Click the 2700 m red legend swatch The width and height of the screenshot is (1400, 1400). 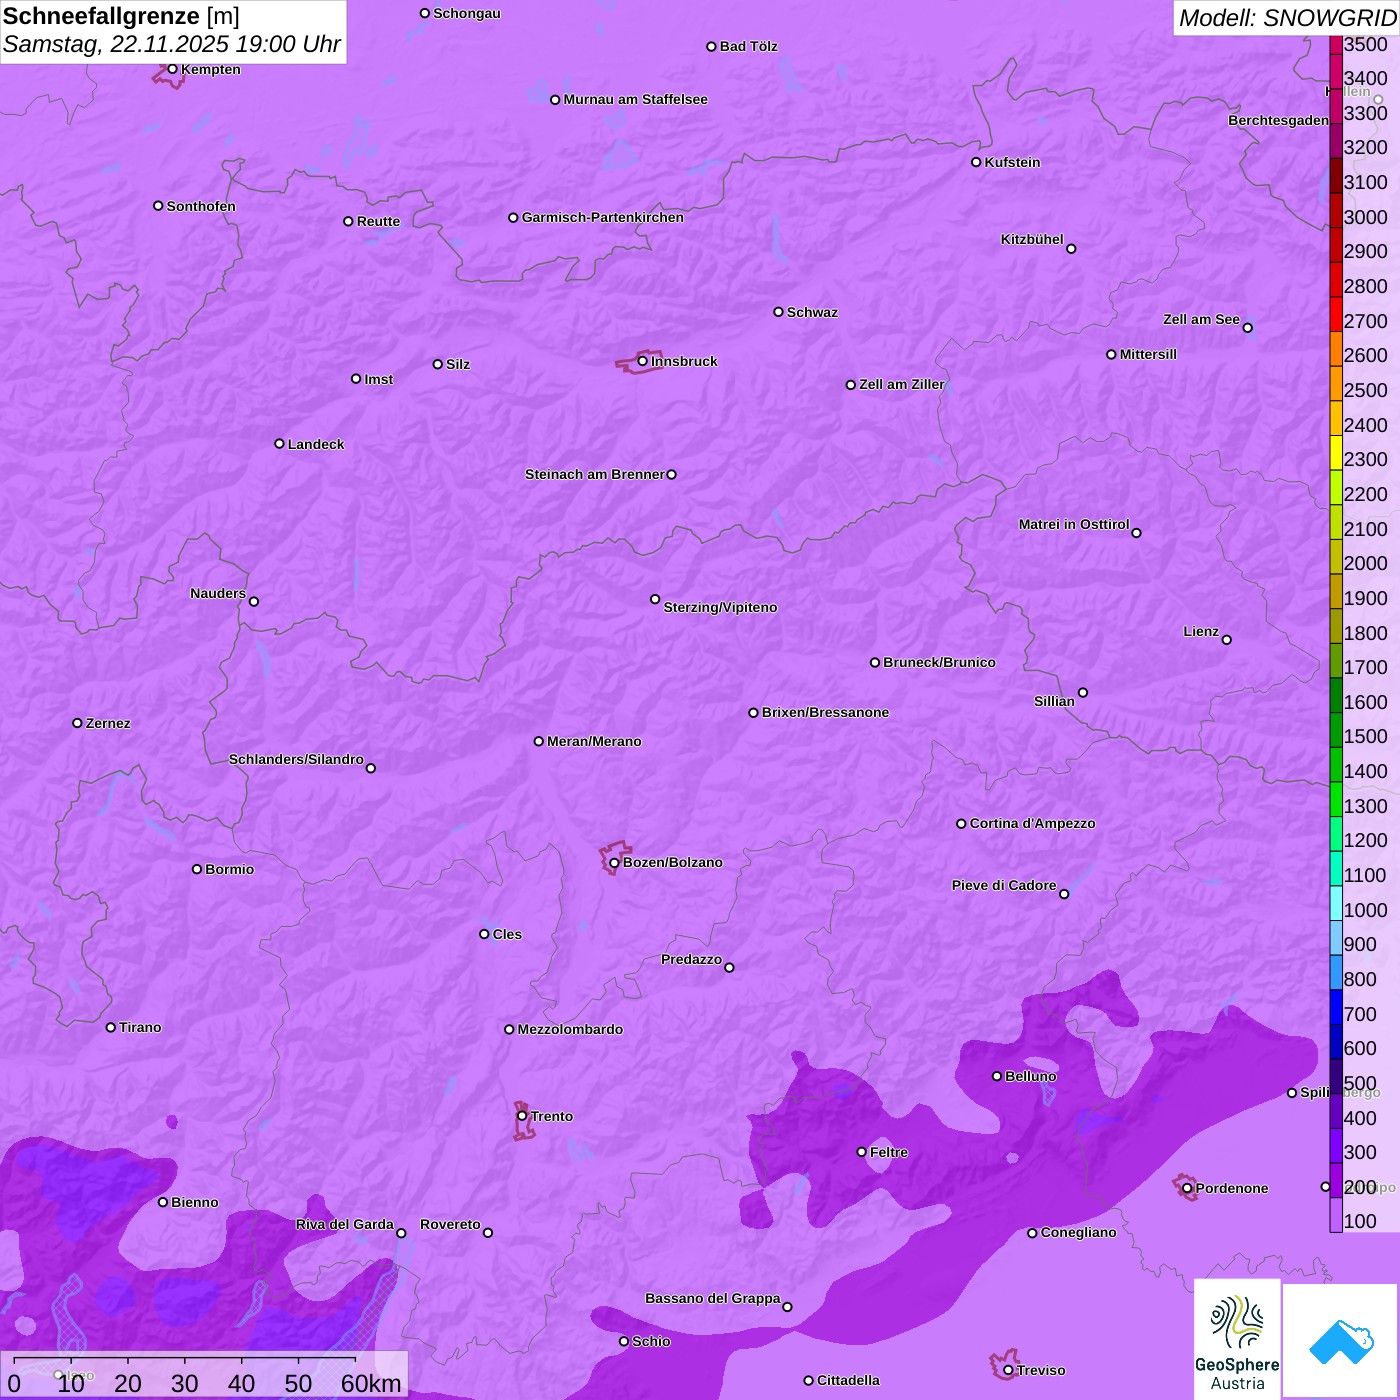coord(1336,314)
